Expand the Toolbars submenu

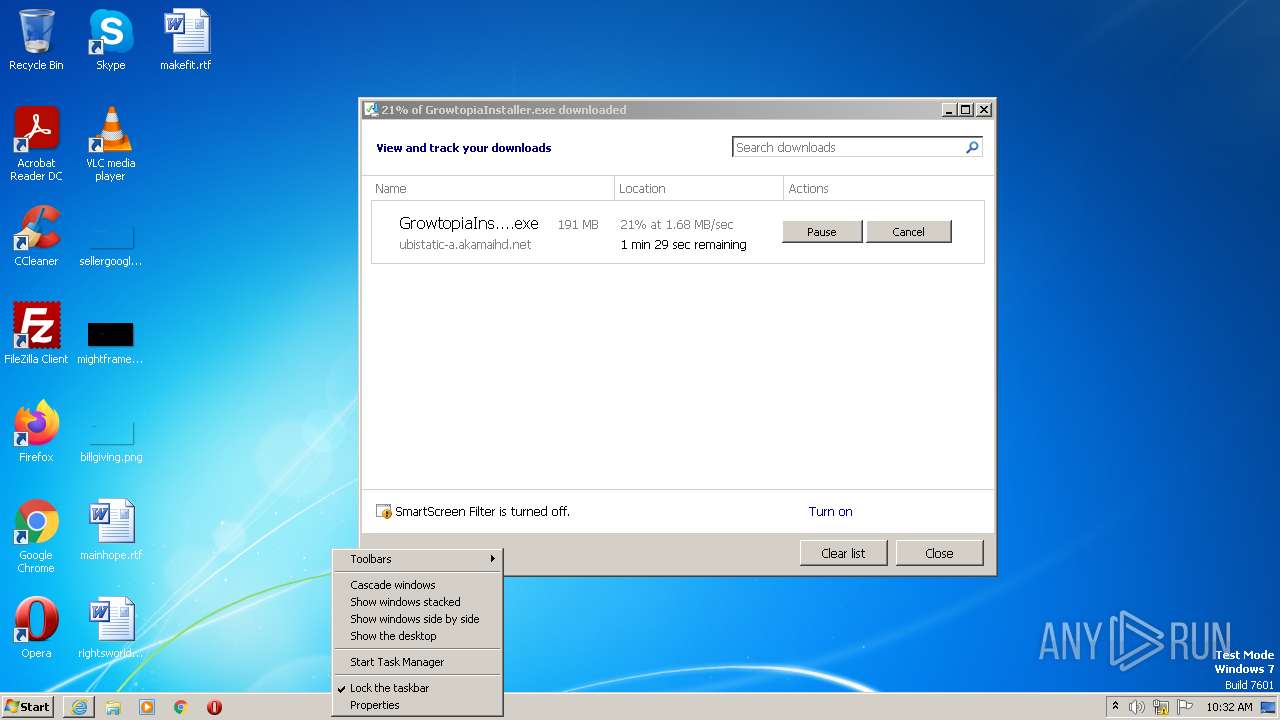(417, 559)
